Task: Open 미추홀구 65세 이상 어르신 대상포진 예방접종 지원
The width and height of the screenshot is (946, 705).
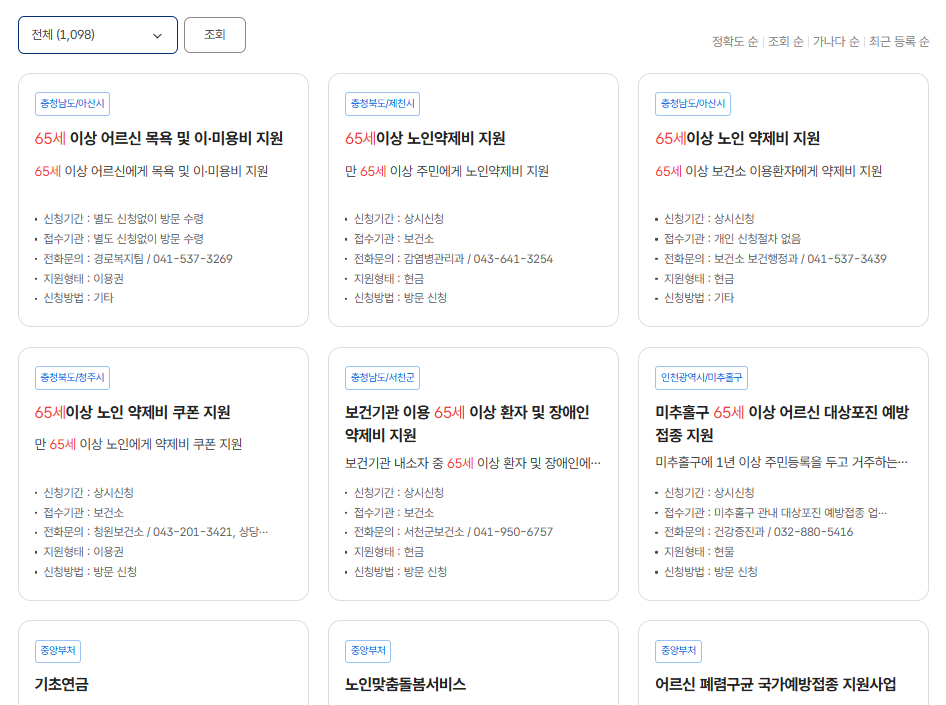Action: tap(782, 423)
